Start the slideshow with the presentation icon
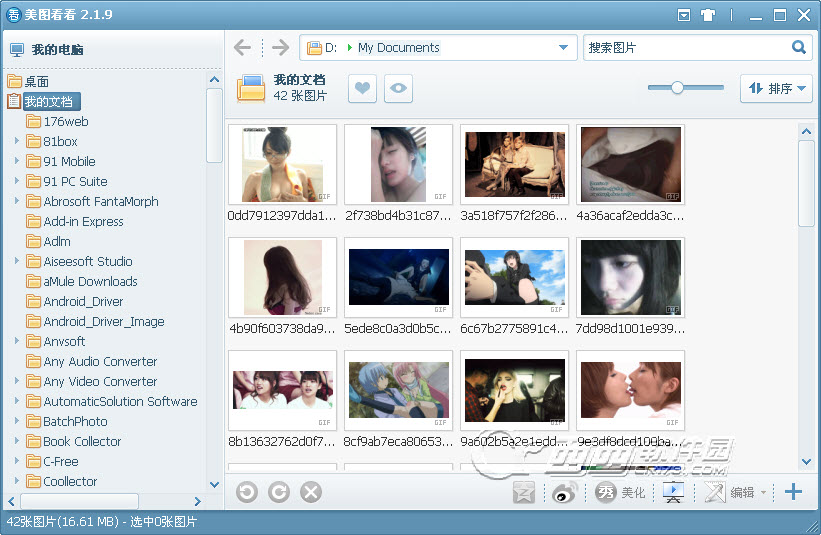Viewport: 821px width, 535px height. (674, 492)
